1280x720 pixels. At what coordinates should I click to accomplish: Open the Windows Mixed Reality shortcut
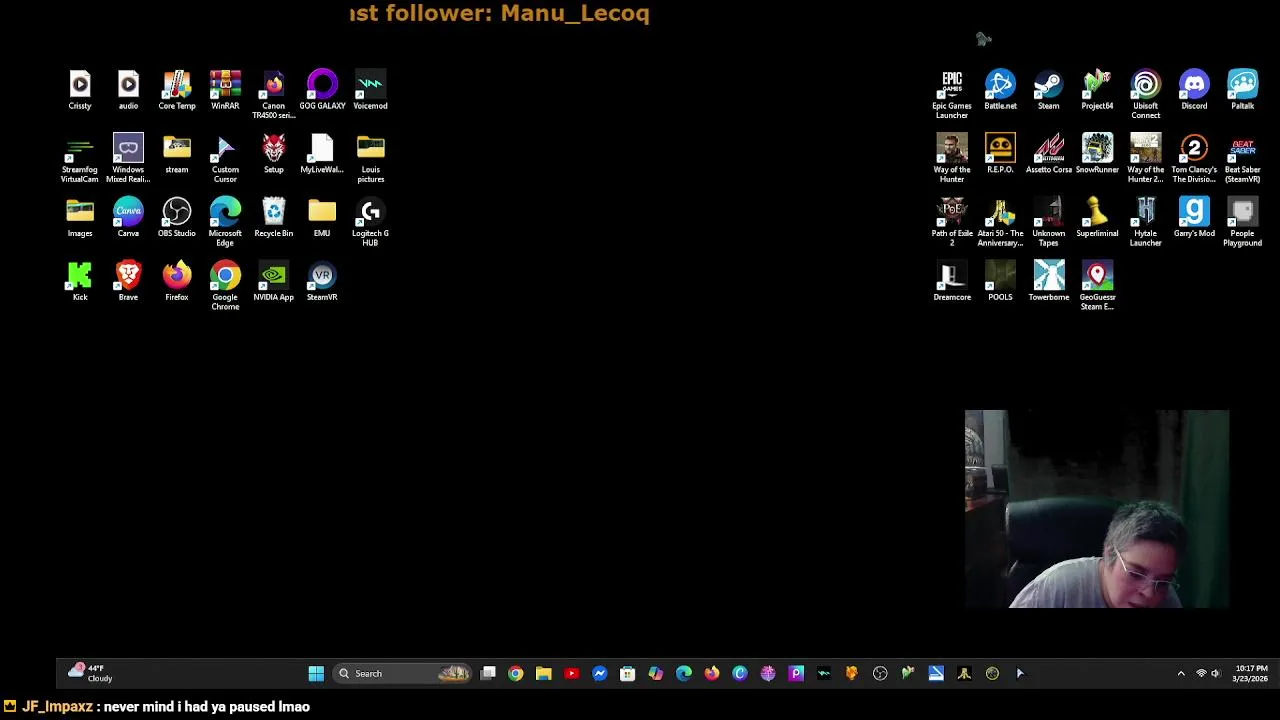click(x=128, y=158)
